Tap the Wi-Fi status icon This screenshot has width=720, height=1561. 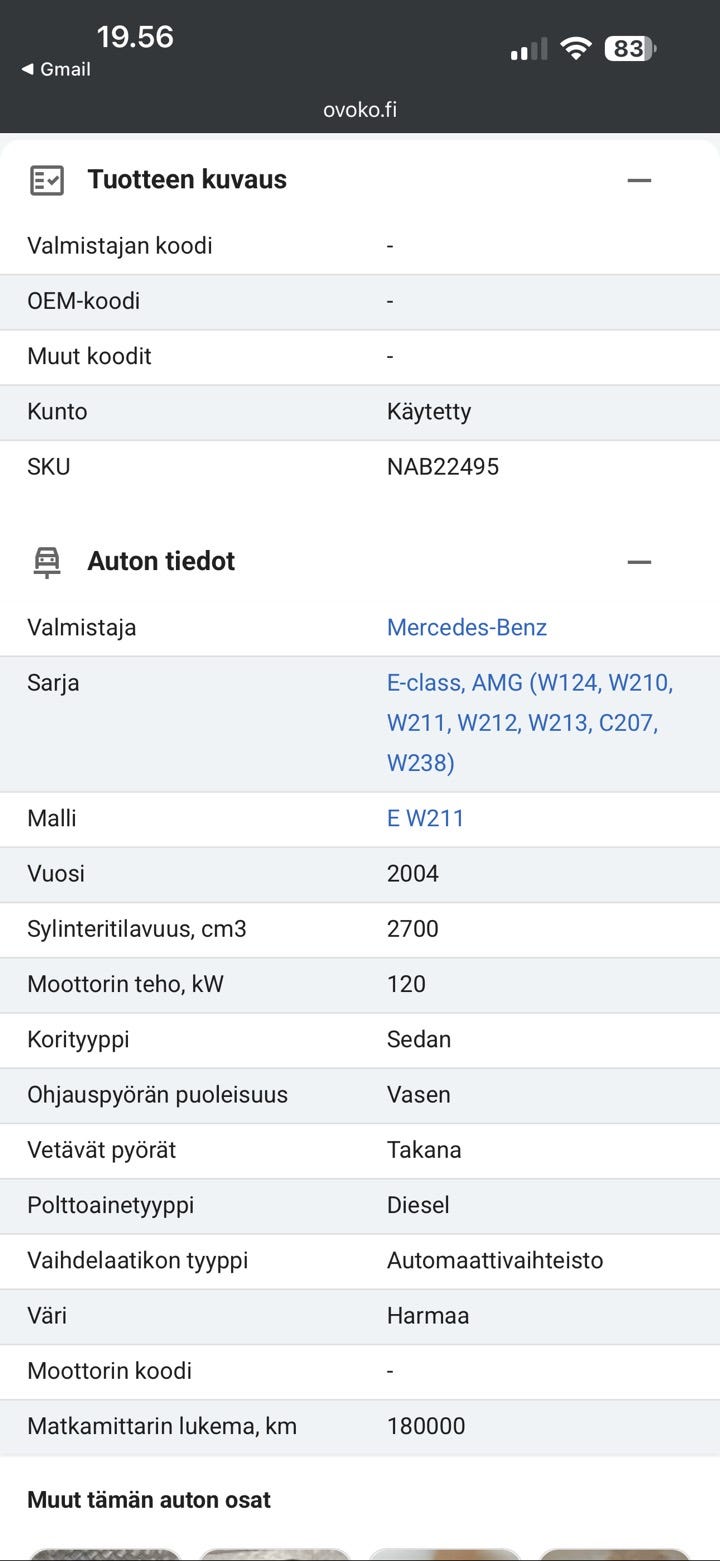576,48
